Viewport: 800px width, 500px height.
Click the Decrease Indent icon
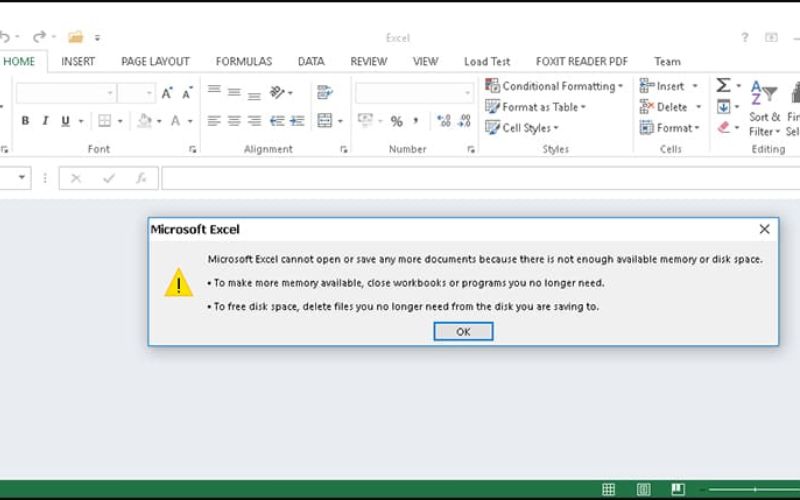[x=277, y=121]
